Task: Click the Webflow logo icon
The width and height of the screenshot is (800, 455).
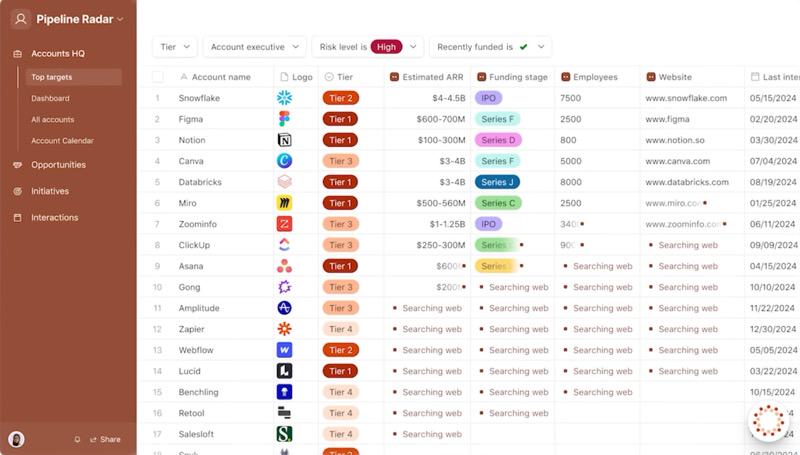Action: pyautogui.click(x=284, y=350)
